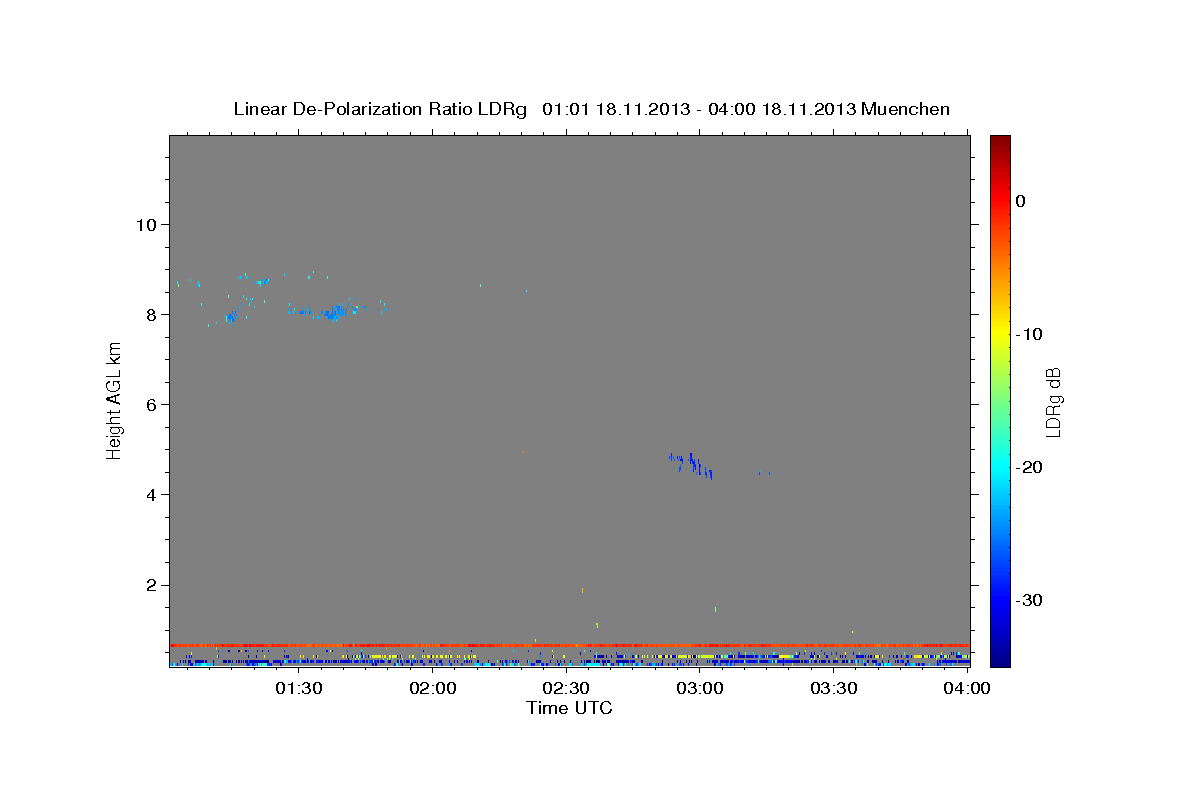Click the dark red top of the colorbar

pyautogui.click(x=1000, y=143)
